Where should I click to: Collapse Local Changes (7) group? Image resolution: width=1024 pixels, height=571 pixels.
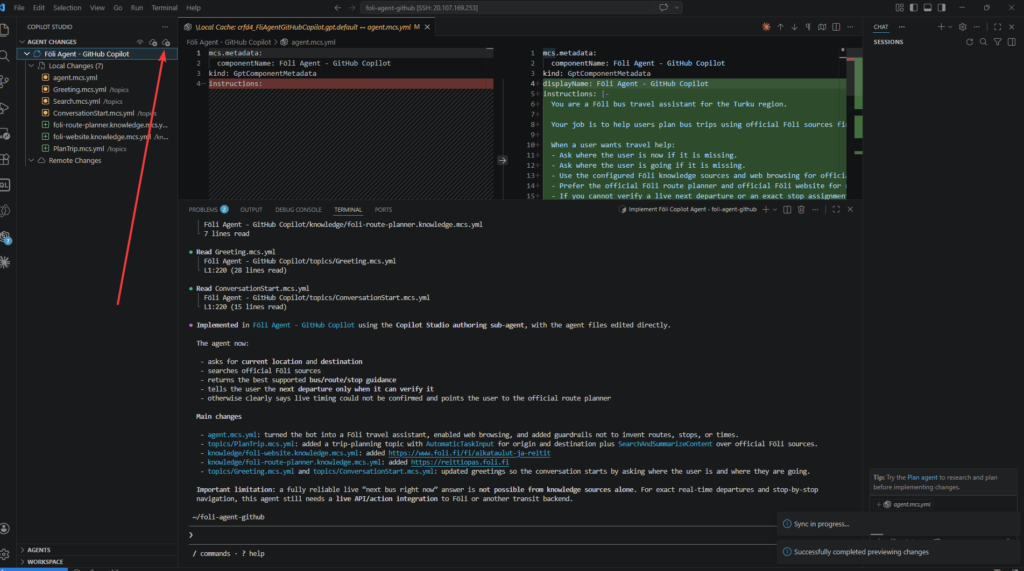click(31, 66)
